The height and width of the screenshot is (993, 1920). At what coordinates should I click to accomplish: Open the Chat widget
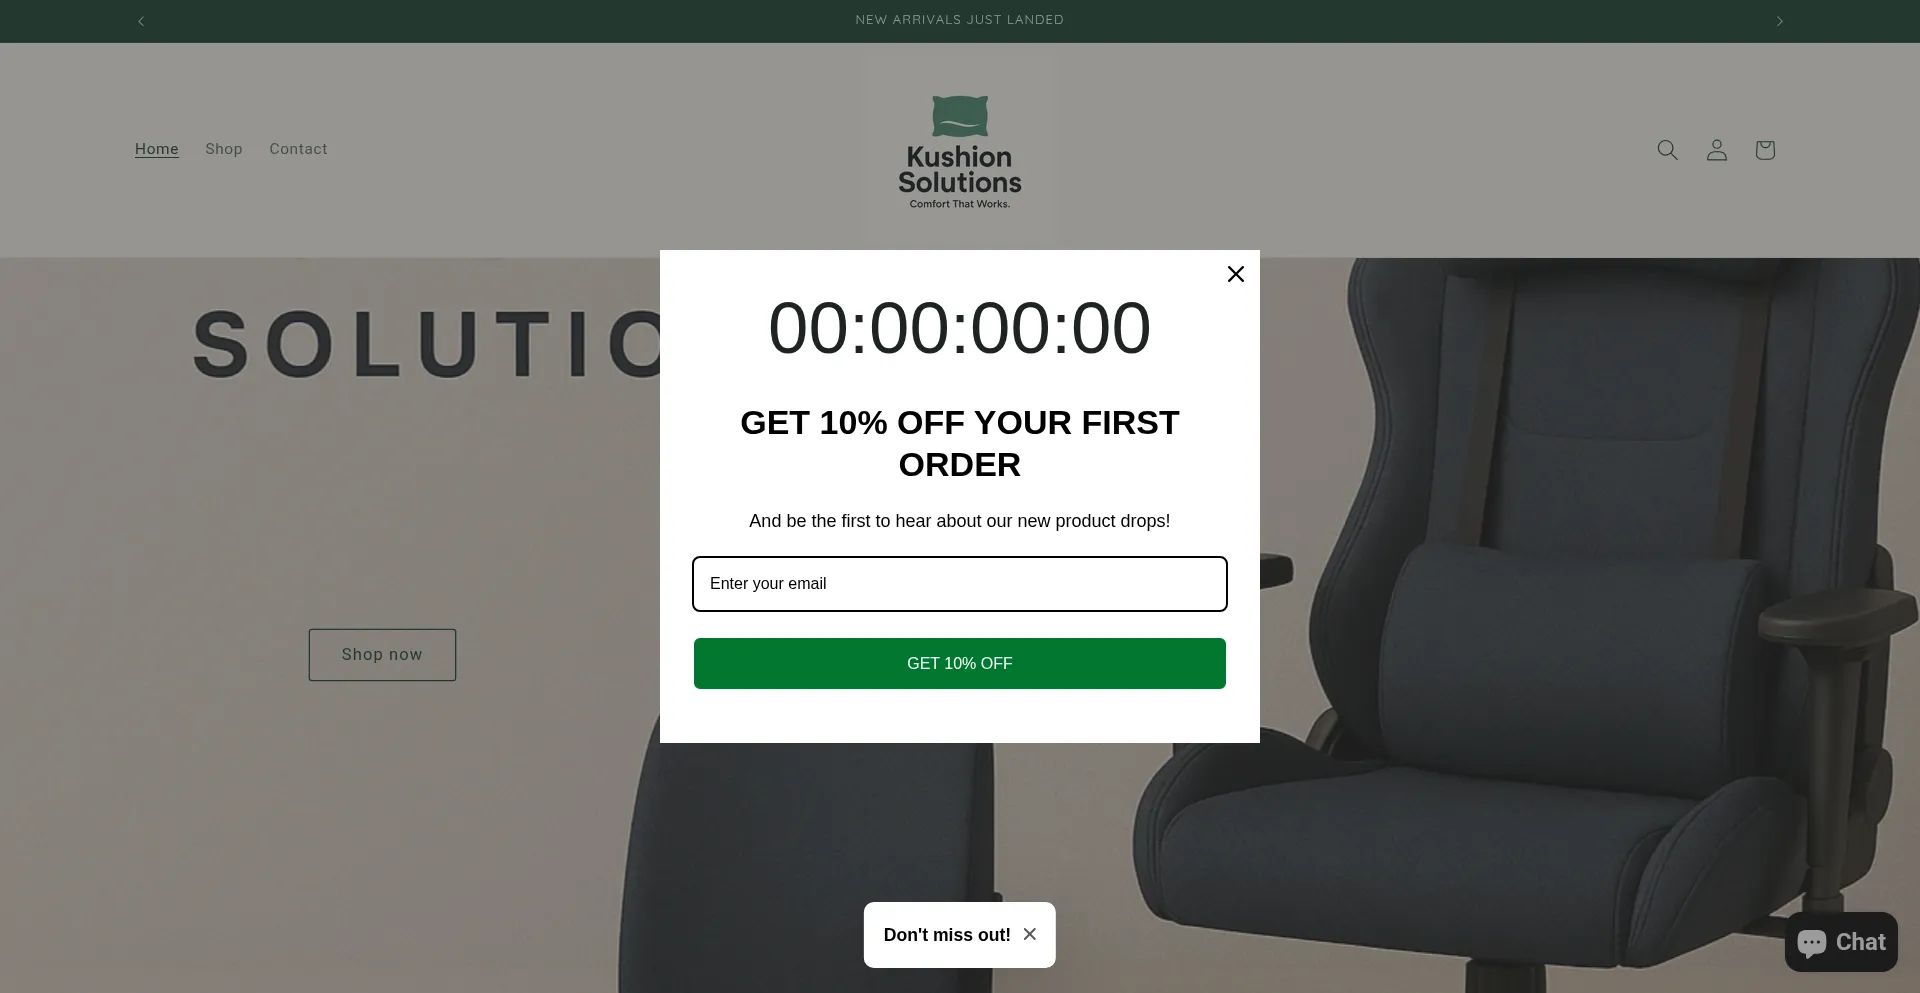pos(1841,942)
